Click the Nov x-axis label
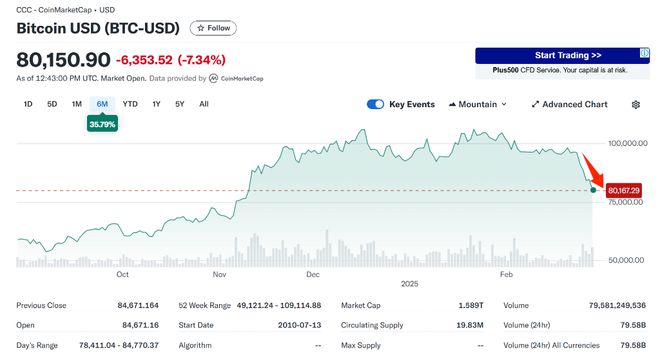The image size is (660, 361). click(219, 275)
